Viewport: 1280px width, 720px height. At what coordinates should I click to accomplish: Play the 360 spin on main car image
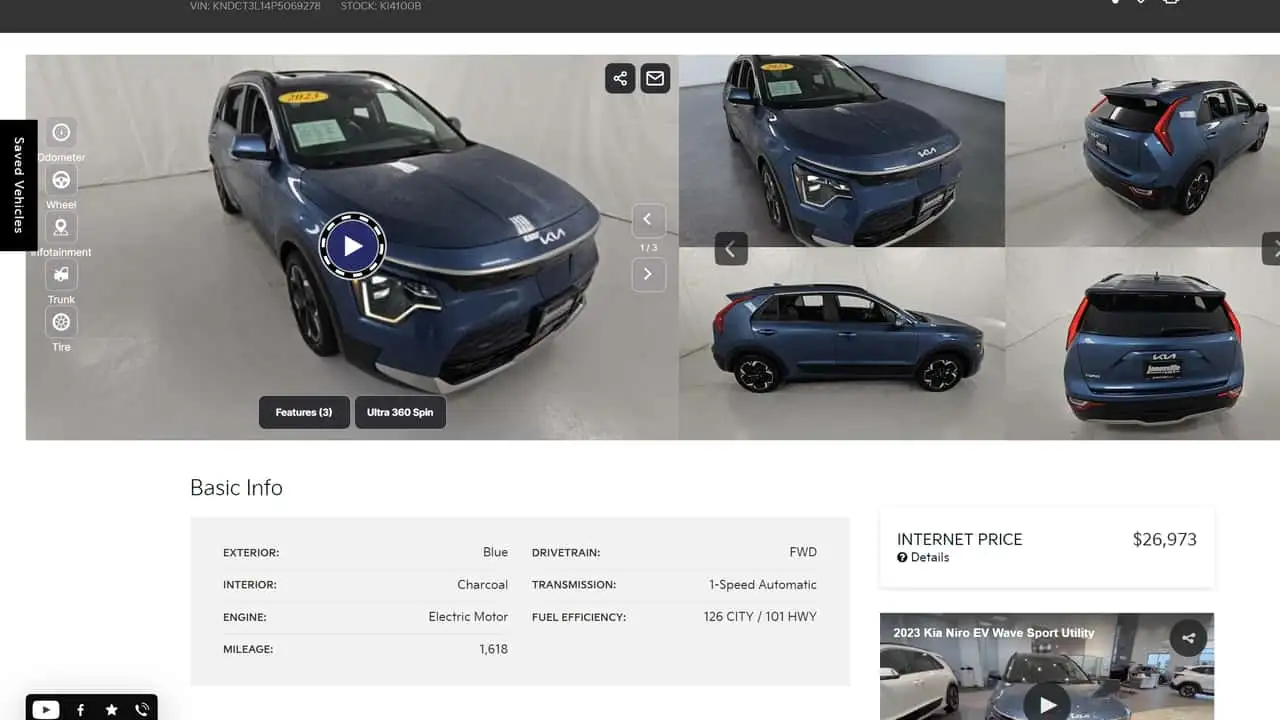[352, 246]
